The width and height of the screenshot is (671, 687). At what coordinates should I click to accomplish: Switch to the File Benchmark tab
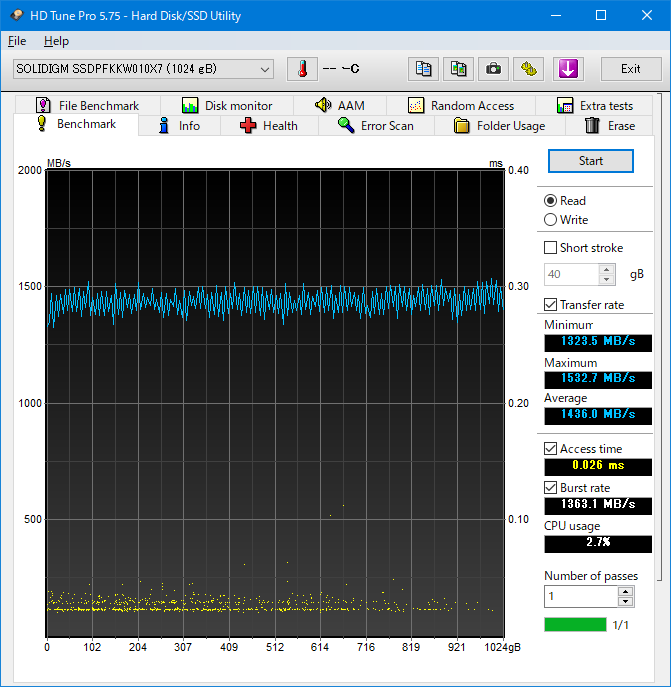click(88, 106)
